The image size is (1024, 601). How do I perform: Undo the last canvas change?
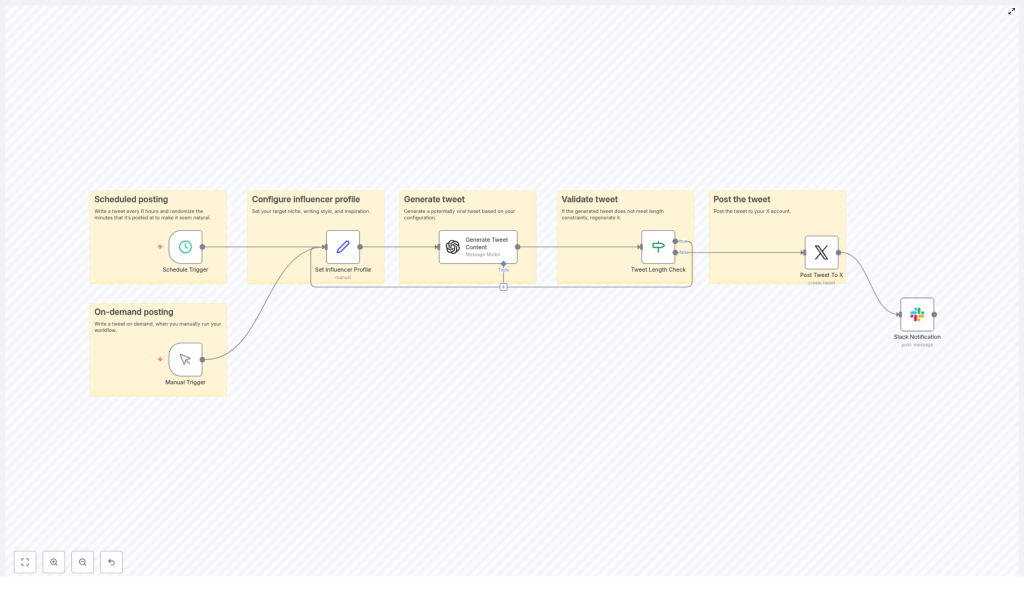pos(111,562)
